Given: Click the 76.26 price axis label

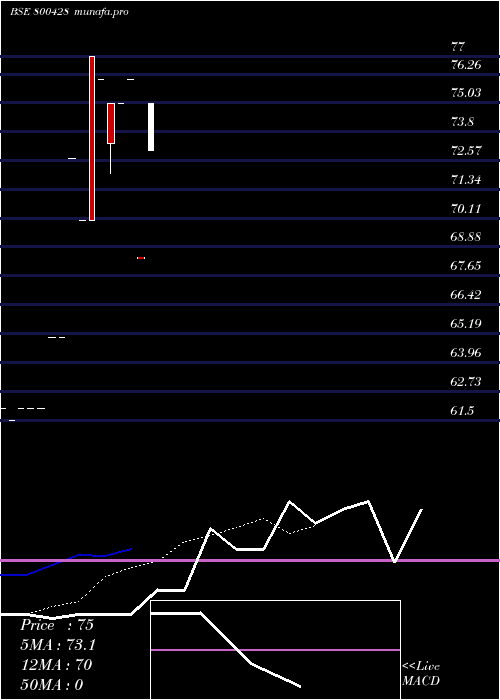Looking at the screenshot, I should [466, 65].
